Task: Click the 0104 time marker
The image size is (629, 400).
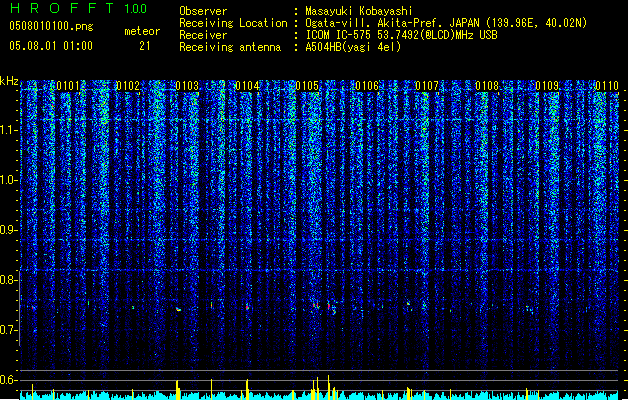Action: tap(248, 86)
